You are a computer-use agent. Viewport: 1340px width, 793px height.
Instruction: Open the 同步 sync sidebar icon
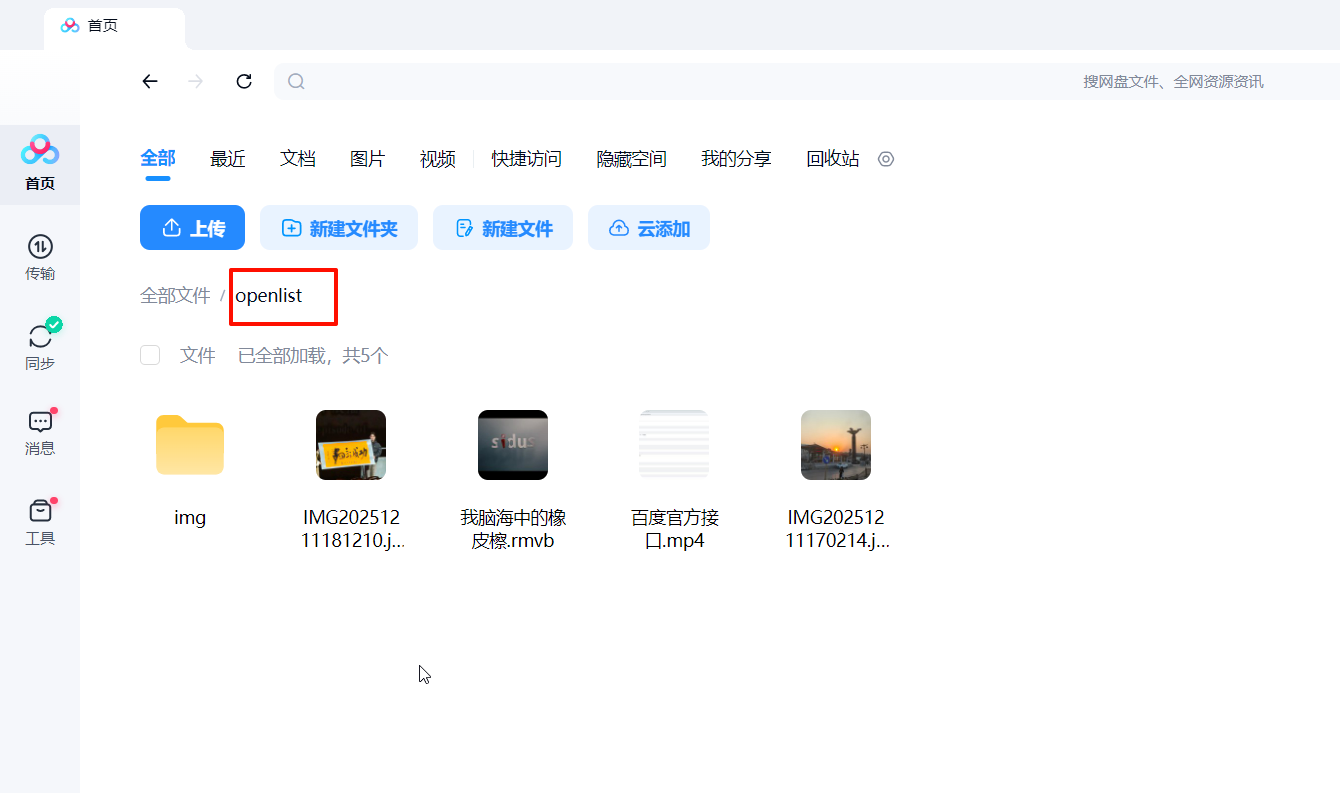coord(40,346)
